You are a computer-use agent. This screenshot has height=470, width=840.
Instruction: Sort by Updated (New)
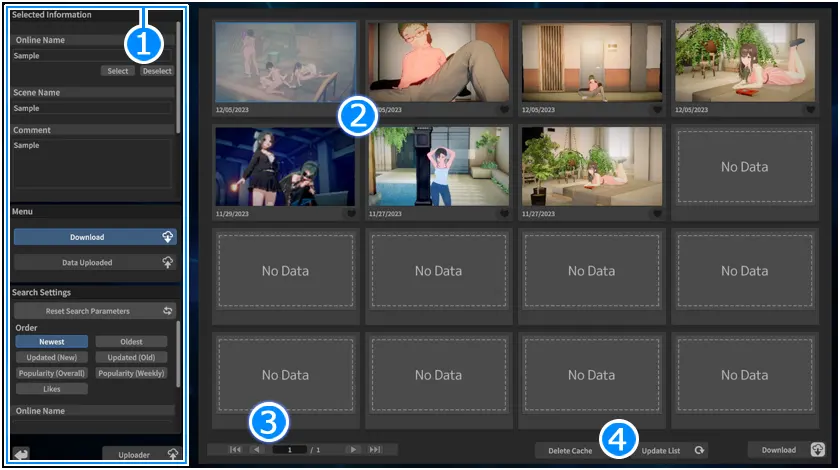tap(51, 357)
